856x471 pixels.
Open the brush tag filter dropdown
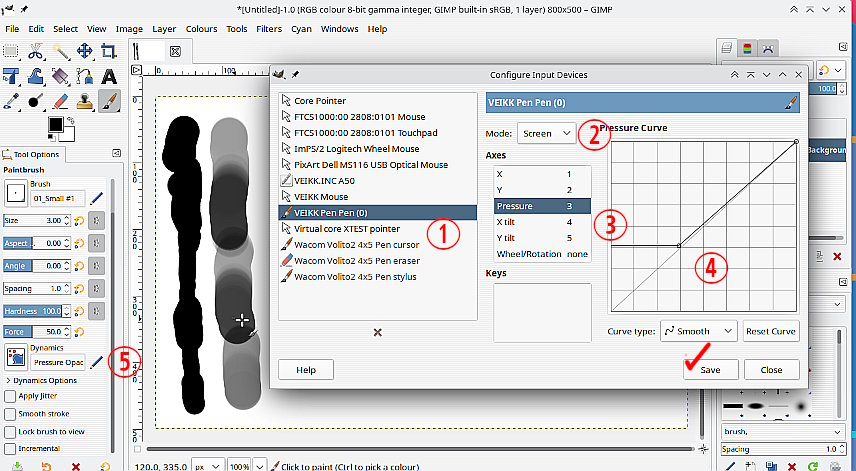pos(783,432)
